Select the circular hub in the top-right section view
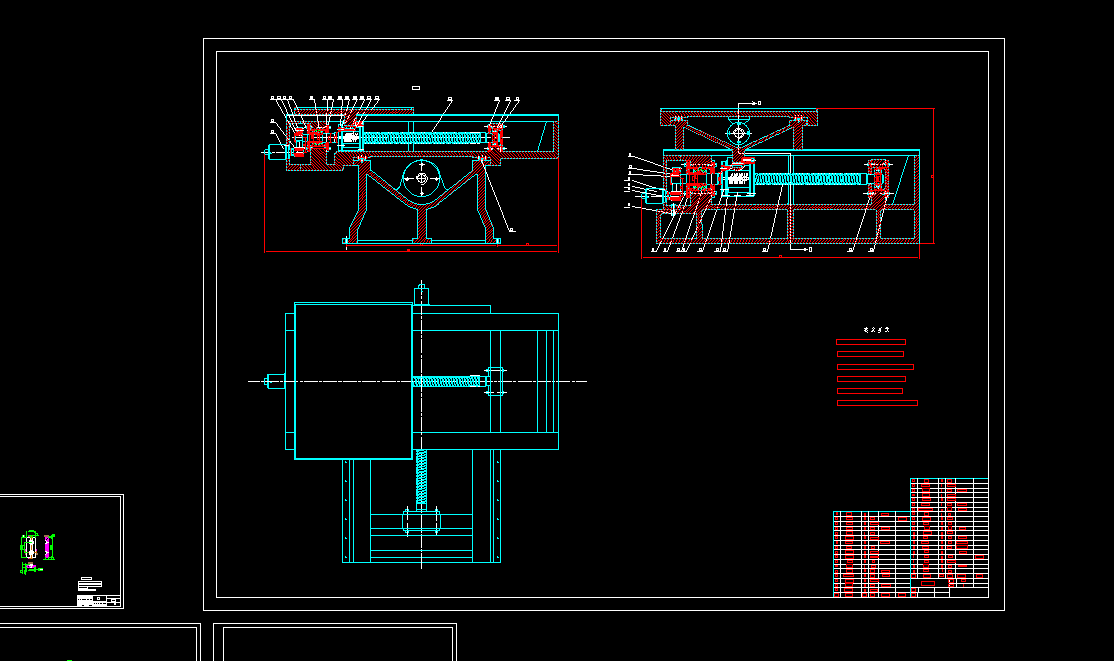 [739, 133]
